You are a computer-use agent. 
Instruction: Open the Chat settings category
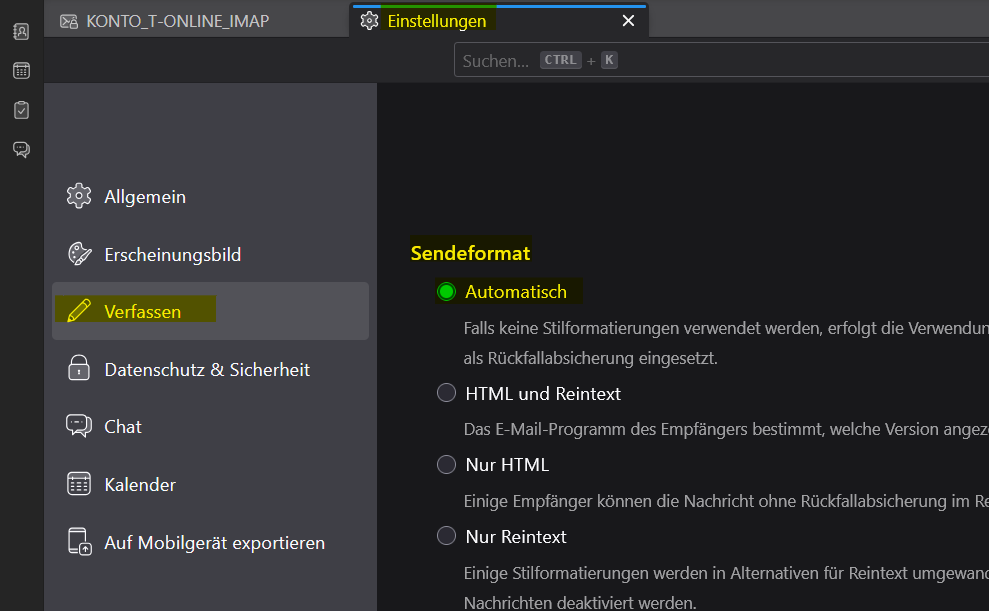pyautogui.click(x=123, y=427)
